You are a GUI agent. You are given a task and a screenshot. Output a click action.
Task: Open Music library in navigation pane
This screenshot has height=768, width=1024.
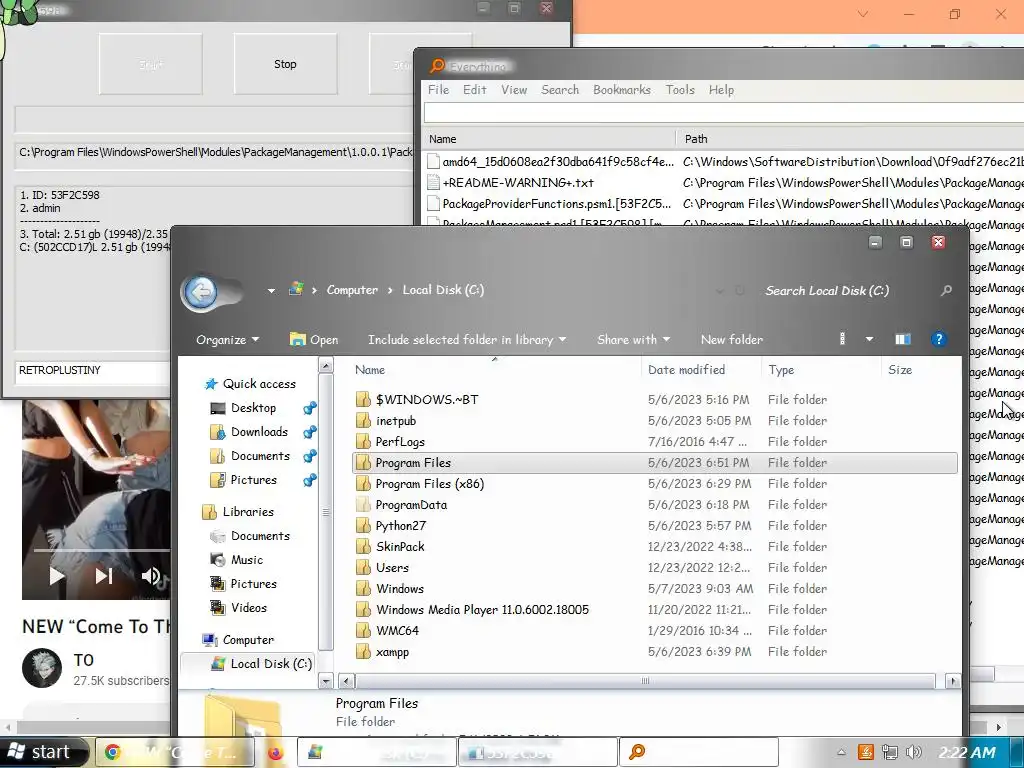coord(246,560)
